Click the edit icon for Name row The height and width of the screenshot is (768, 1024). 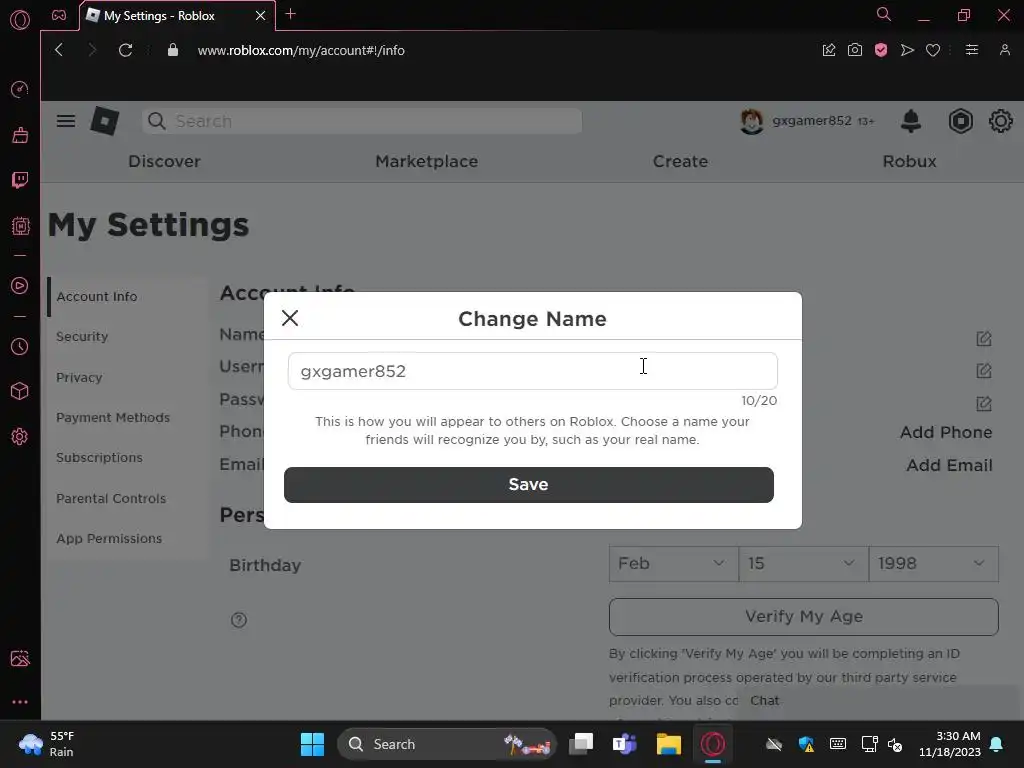(984, 338)
